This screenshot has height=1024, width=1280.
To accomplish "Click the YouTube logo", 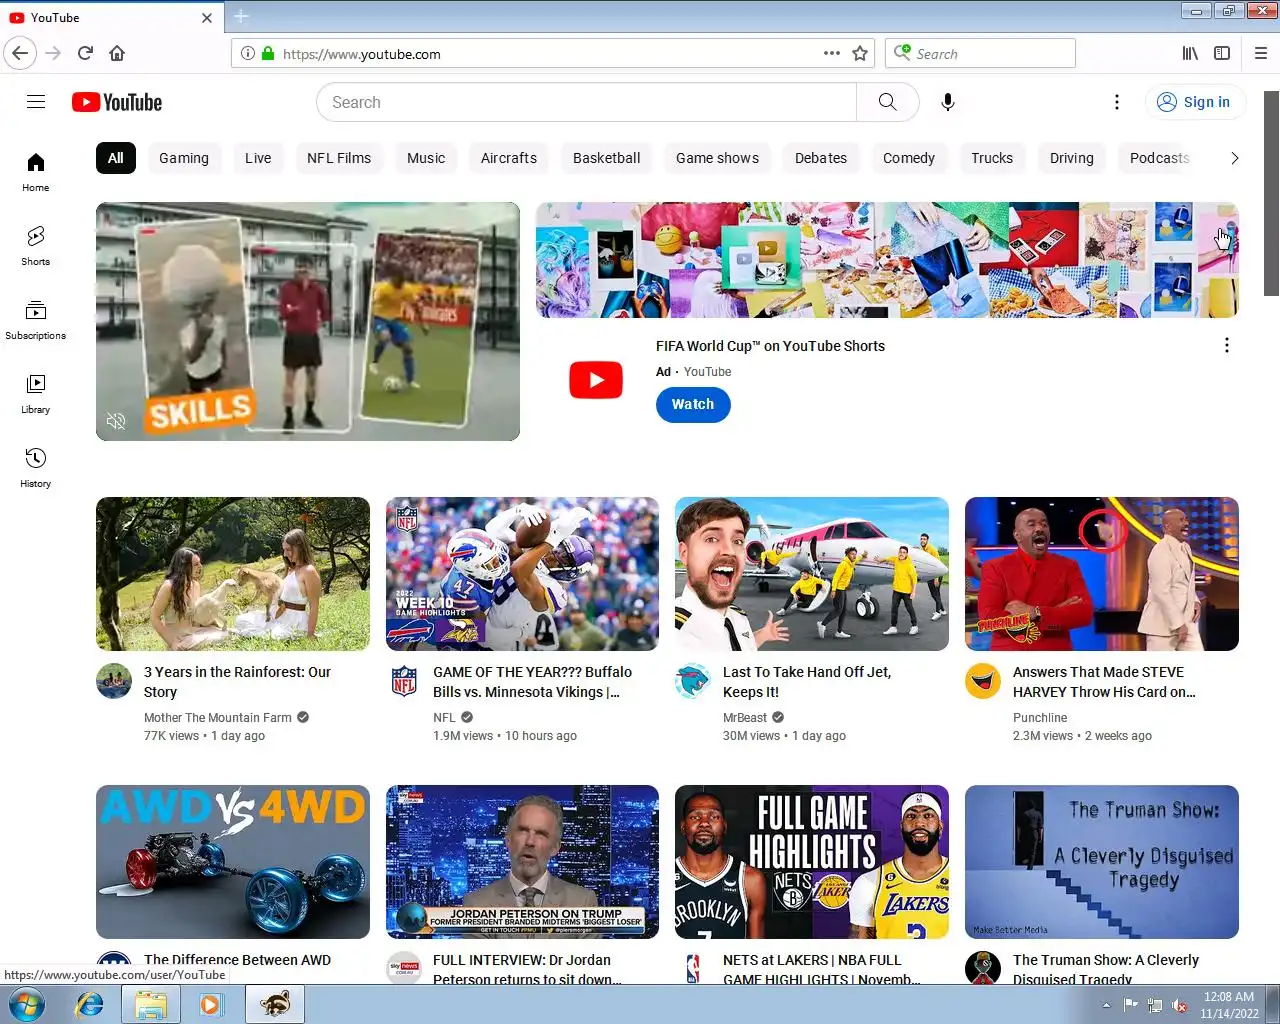I will [117, 102].
